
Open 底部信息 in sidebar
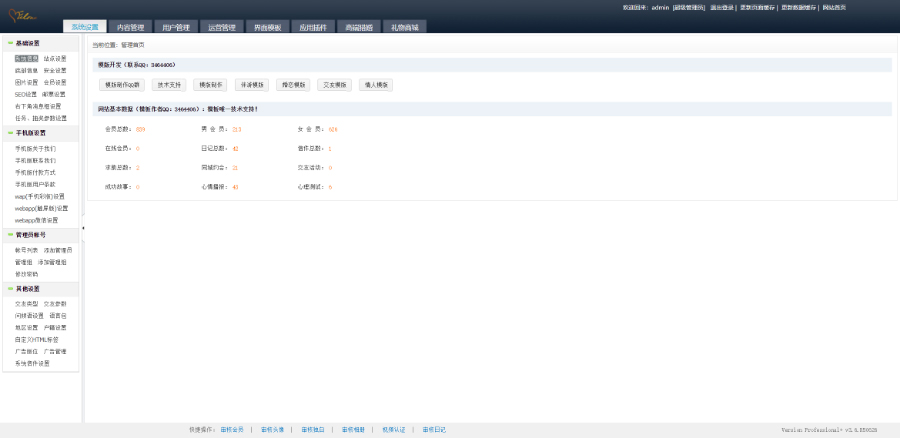pos(26,71)
